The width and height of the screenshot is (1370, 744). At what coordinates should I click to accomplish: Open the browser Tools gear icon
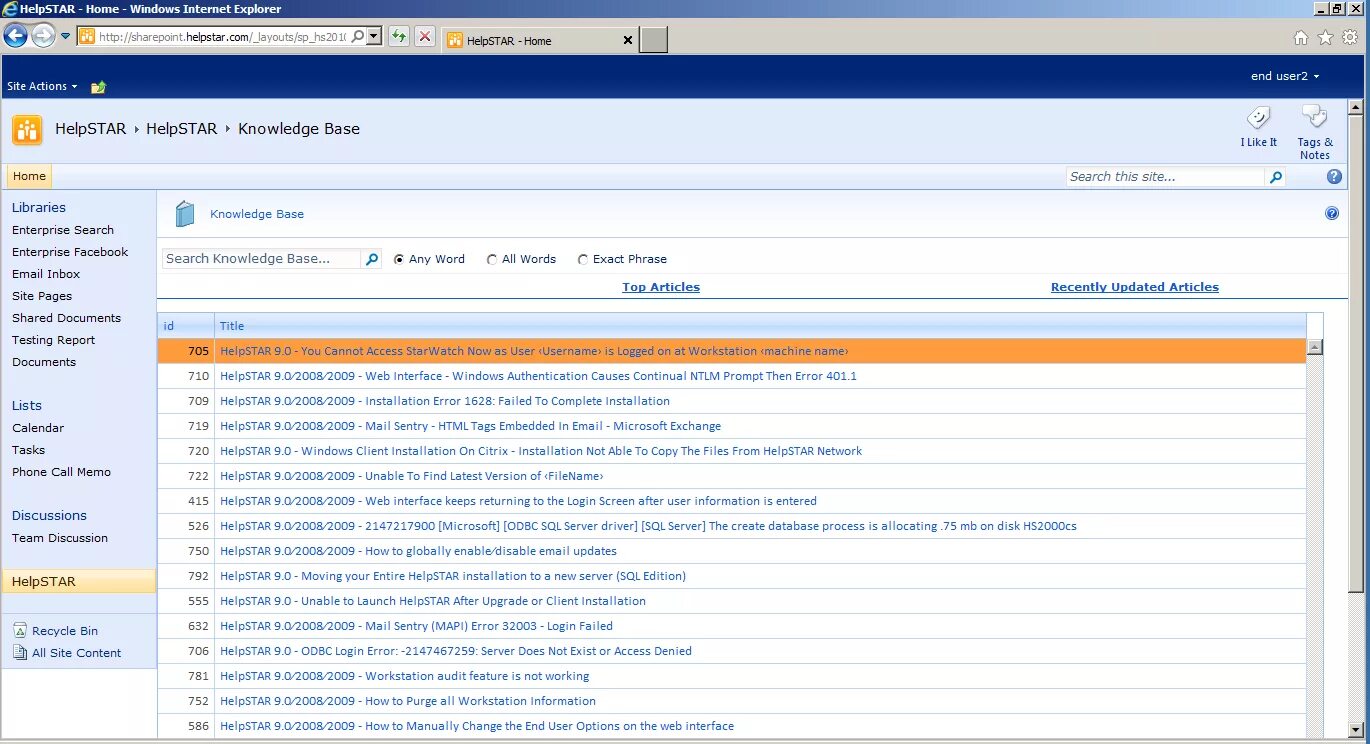[x=1350, y=37]
